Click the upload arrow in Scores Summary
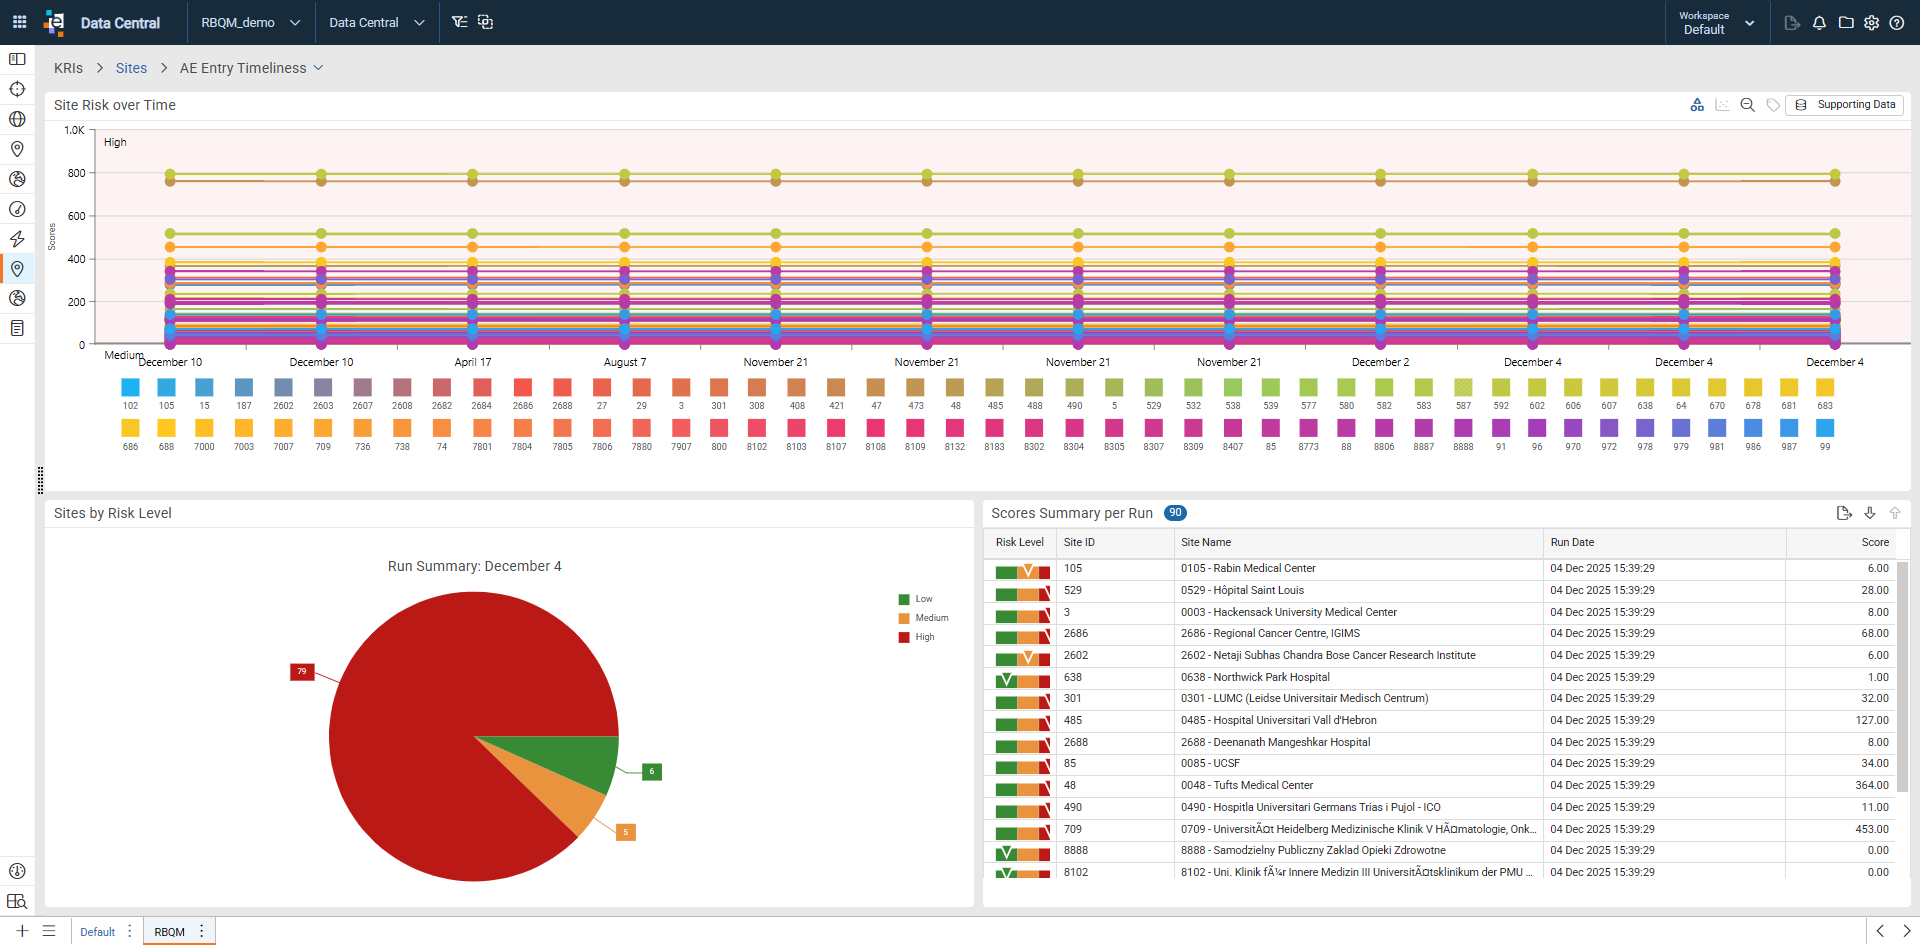The image size is (1920, 945). (1895, 513)
